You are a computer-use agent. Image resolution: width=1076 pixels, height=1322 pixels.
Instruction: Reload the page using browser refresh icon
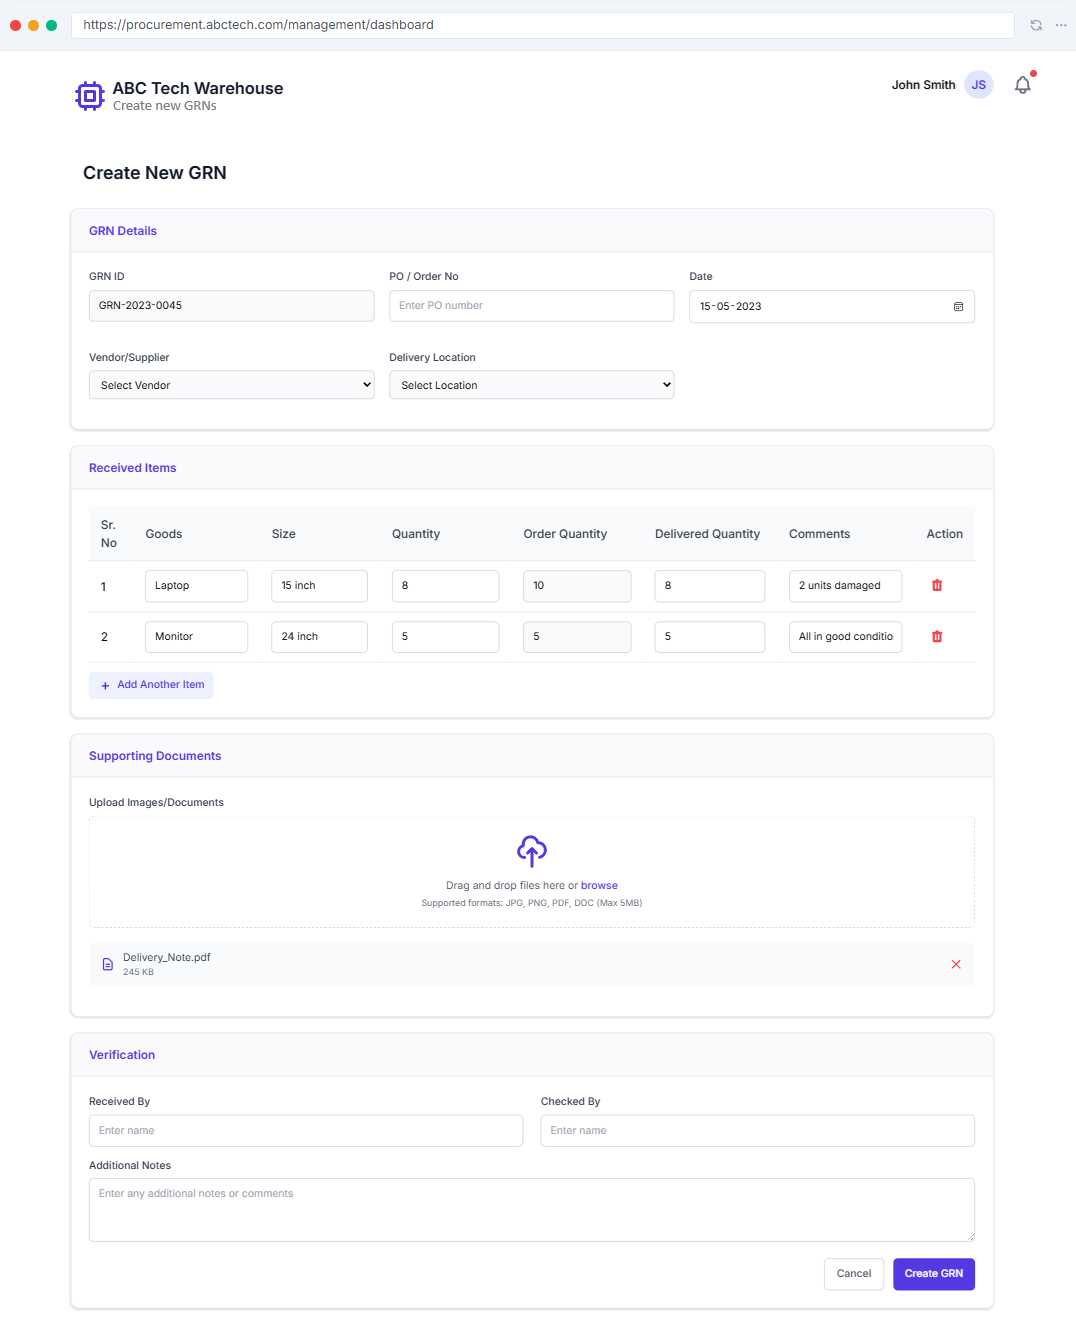coord(1036,25)
